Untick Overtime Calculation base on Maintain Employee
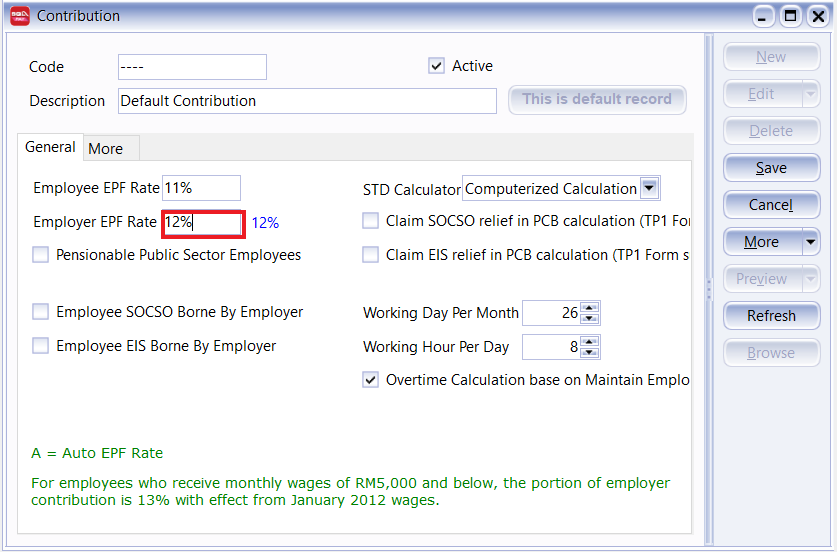The image size is (837, 552). [370, 380]
